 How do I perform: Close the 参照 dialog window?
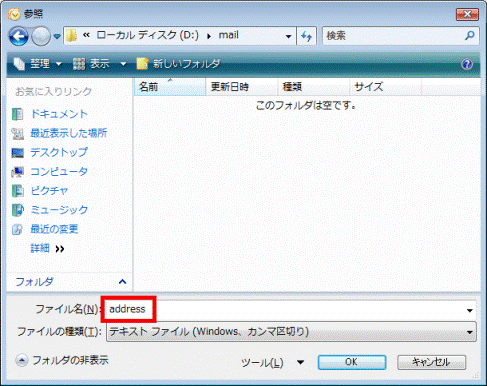[x=467, y=14]
